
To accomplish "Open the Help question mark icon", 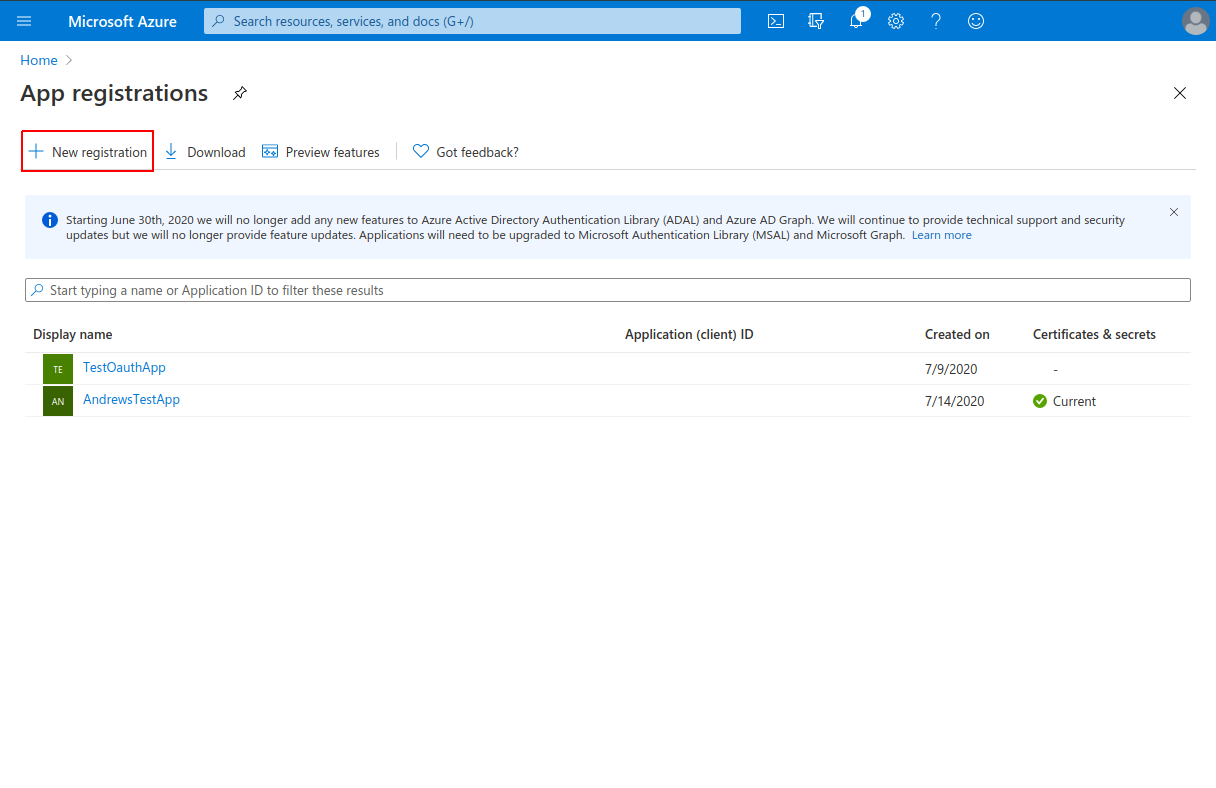I will [x=936, y=21].
